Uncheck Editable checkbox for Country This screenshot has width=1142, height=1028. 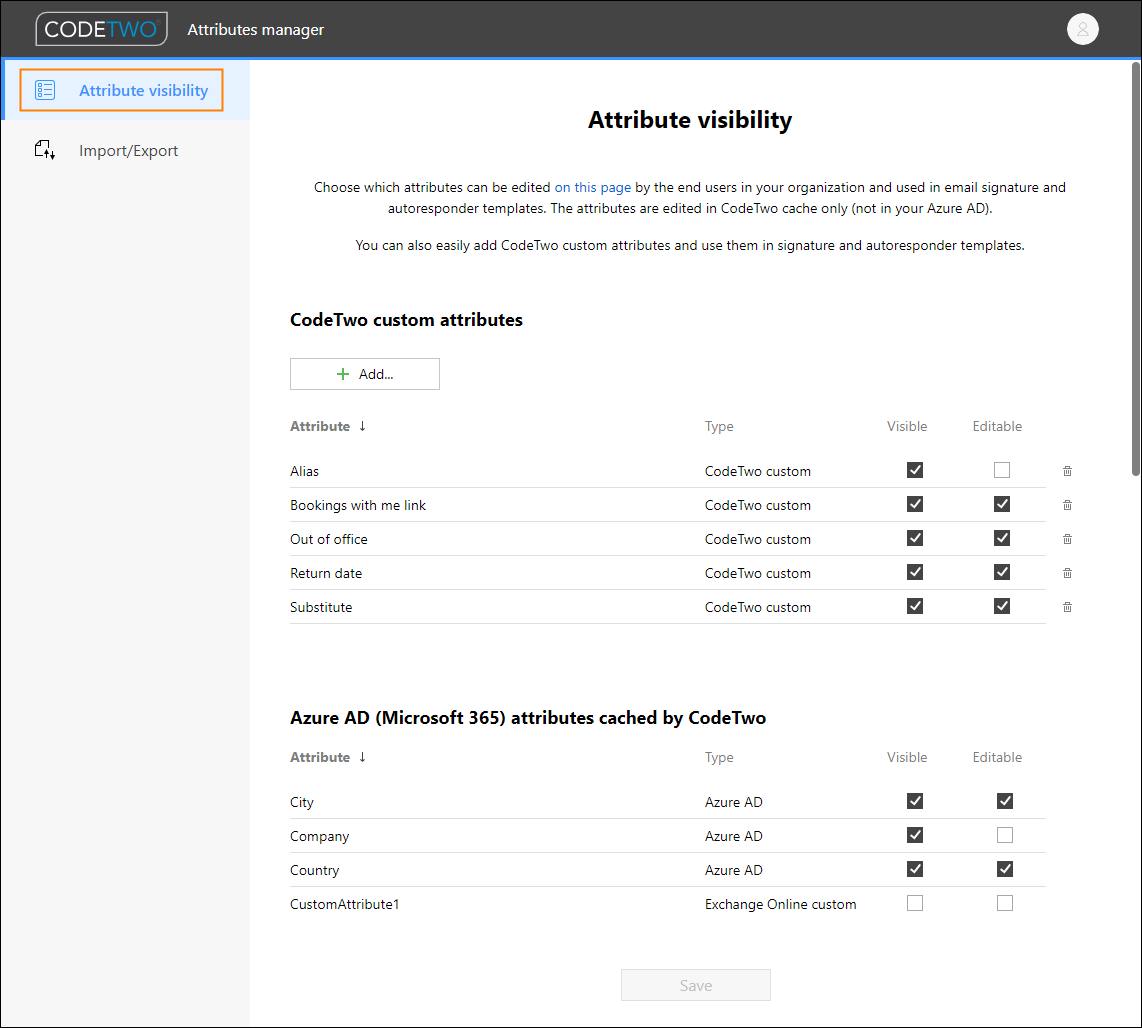coord(1005,869)
